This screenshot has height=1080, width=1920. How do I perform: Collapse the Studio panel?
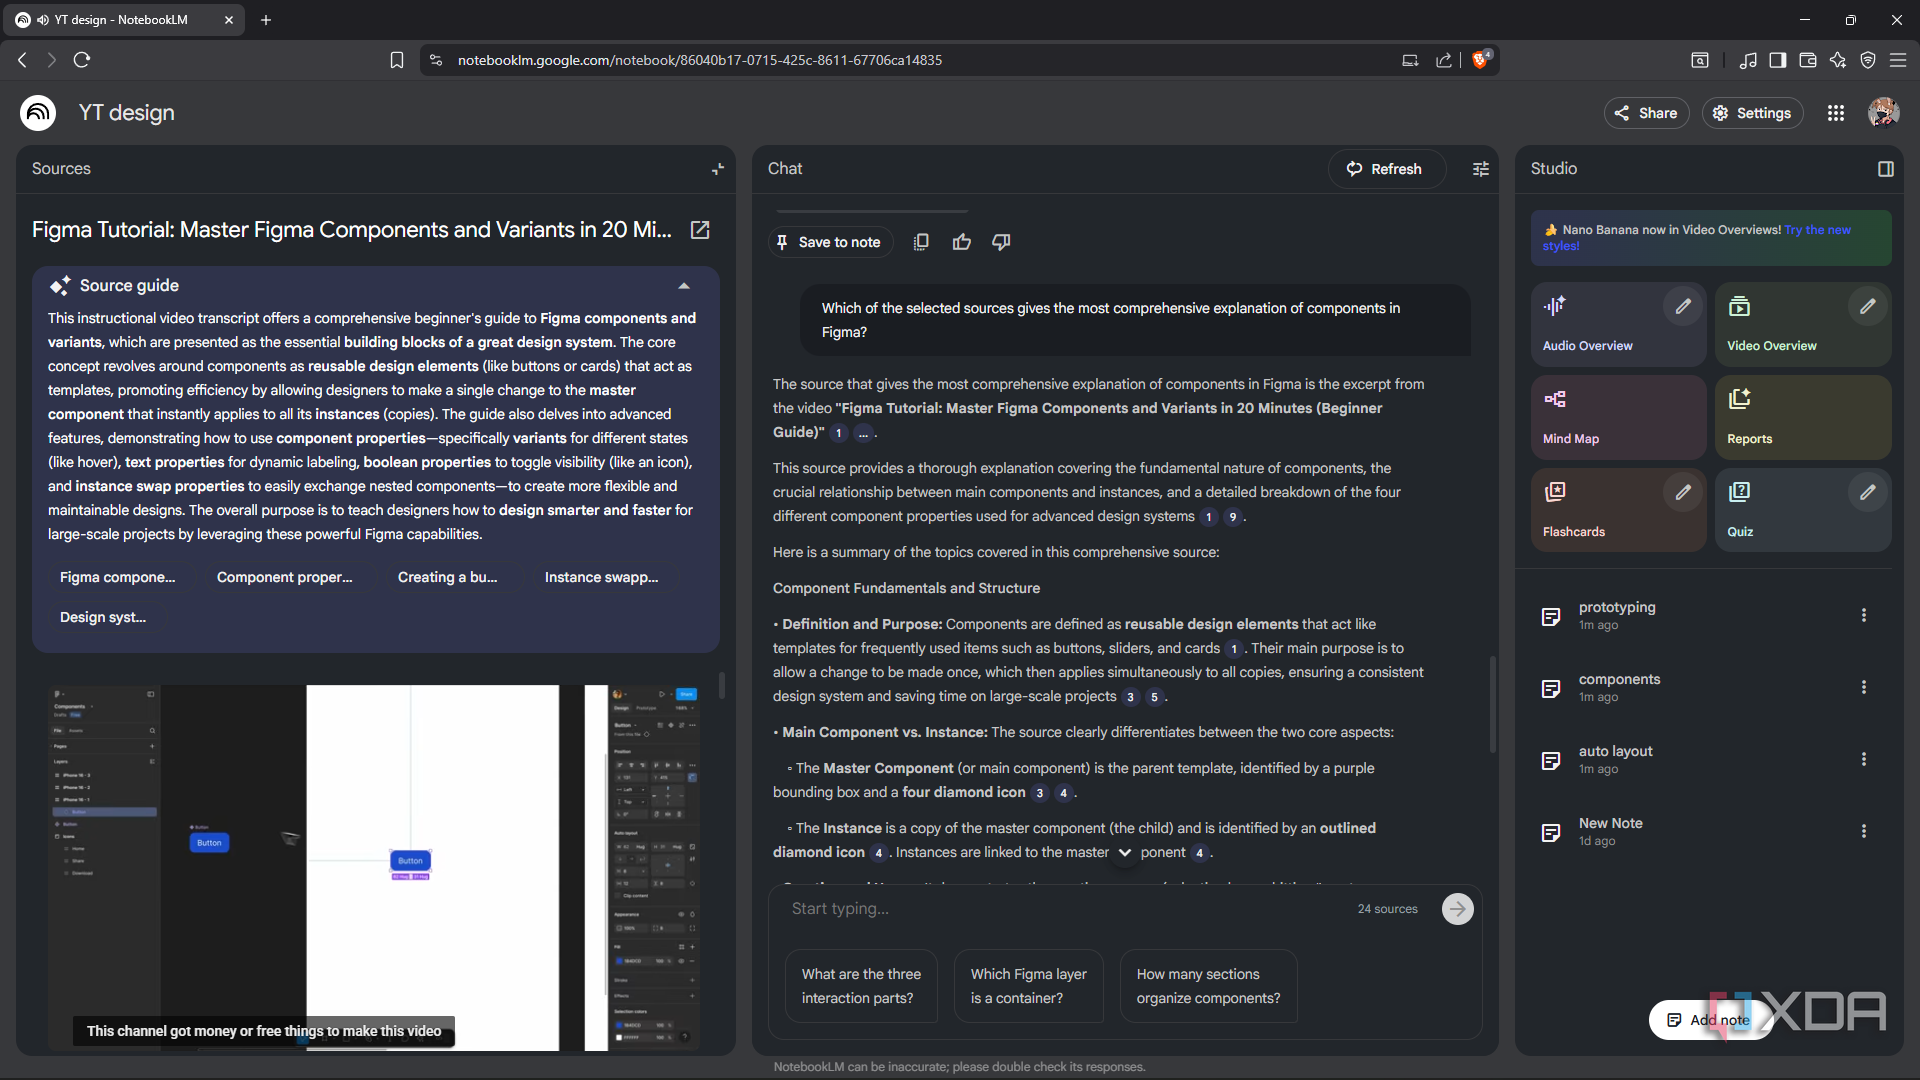point(1886,169)
